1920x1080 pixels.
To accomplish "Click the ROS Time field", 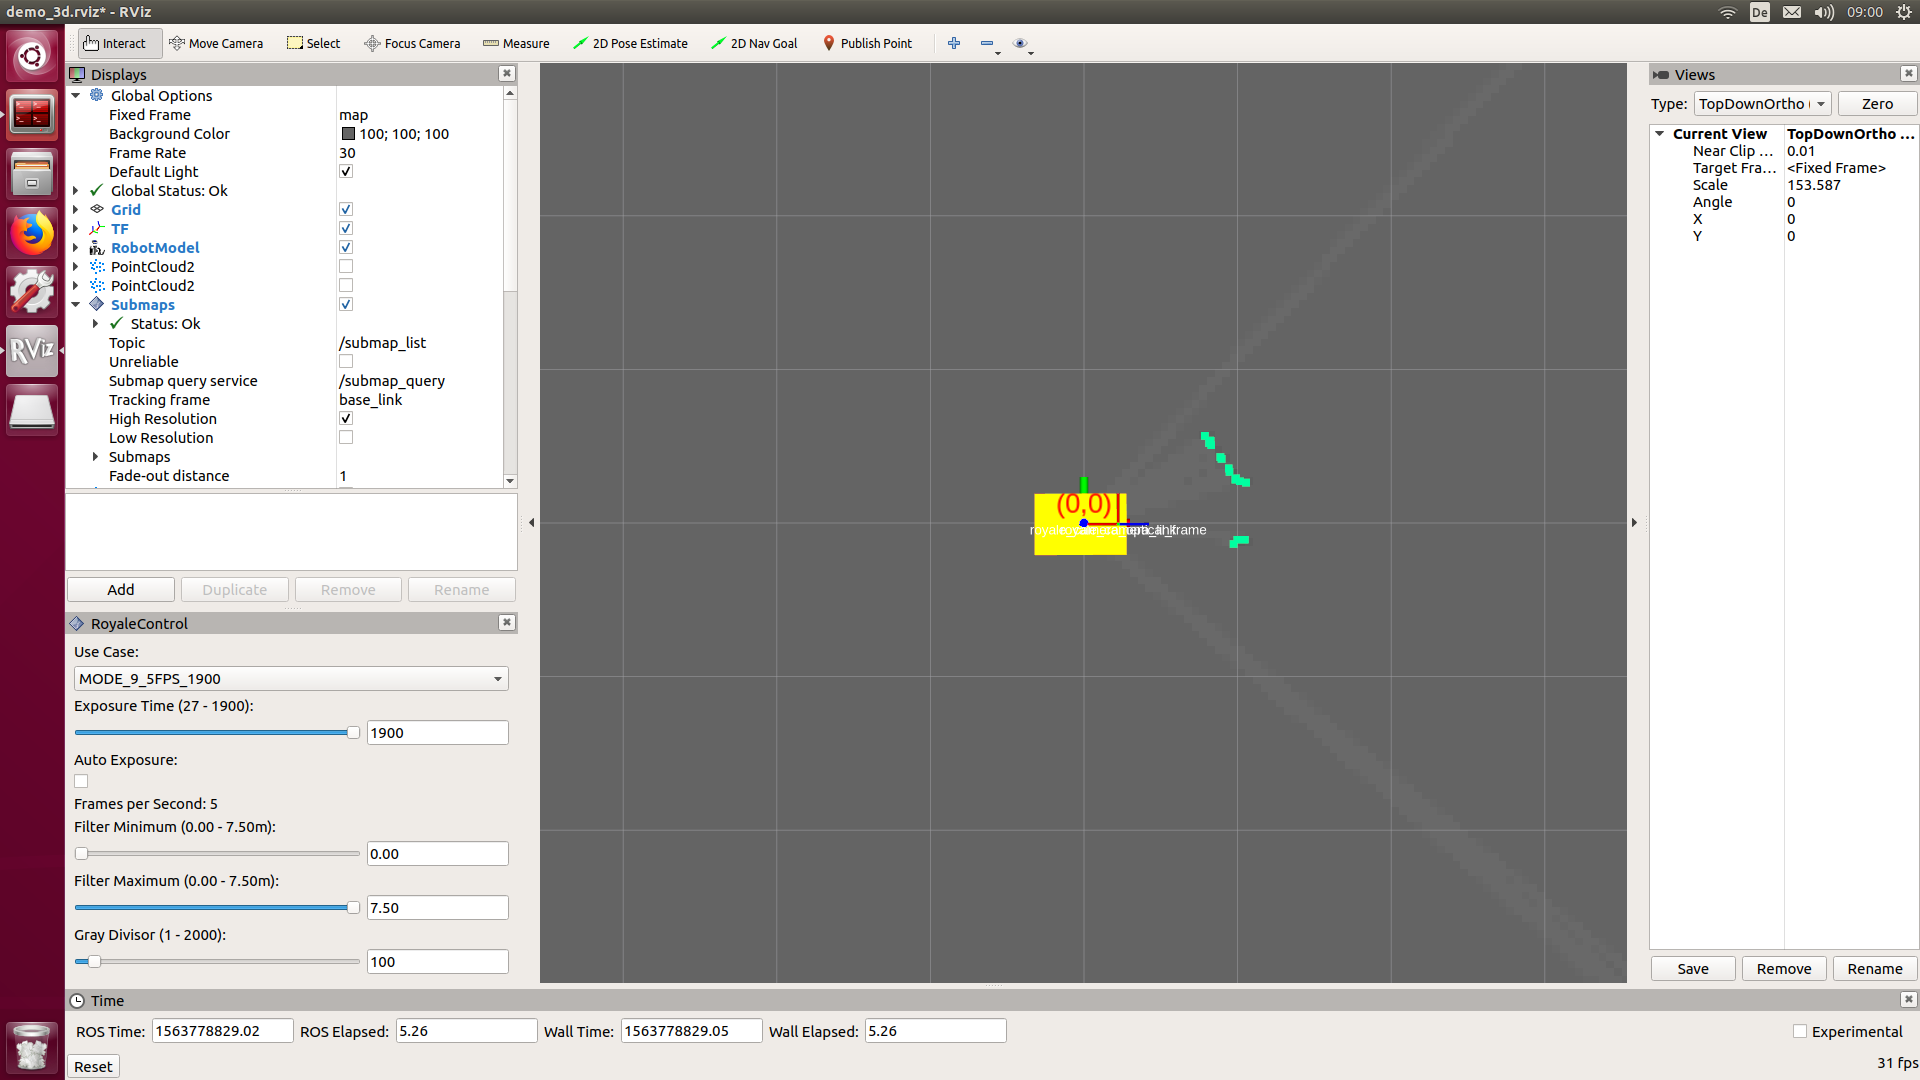I will (222, 1031).
